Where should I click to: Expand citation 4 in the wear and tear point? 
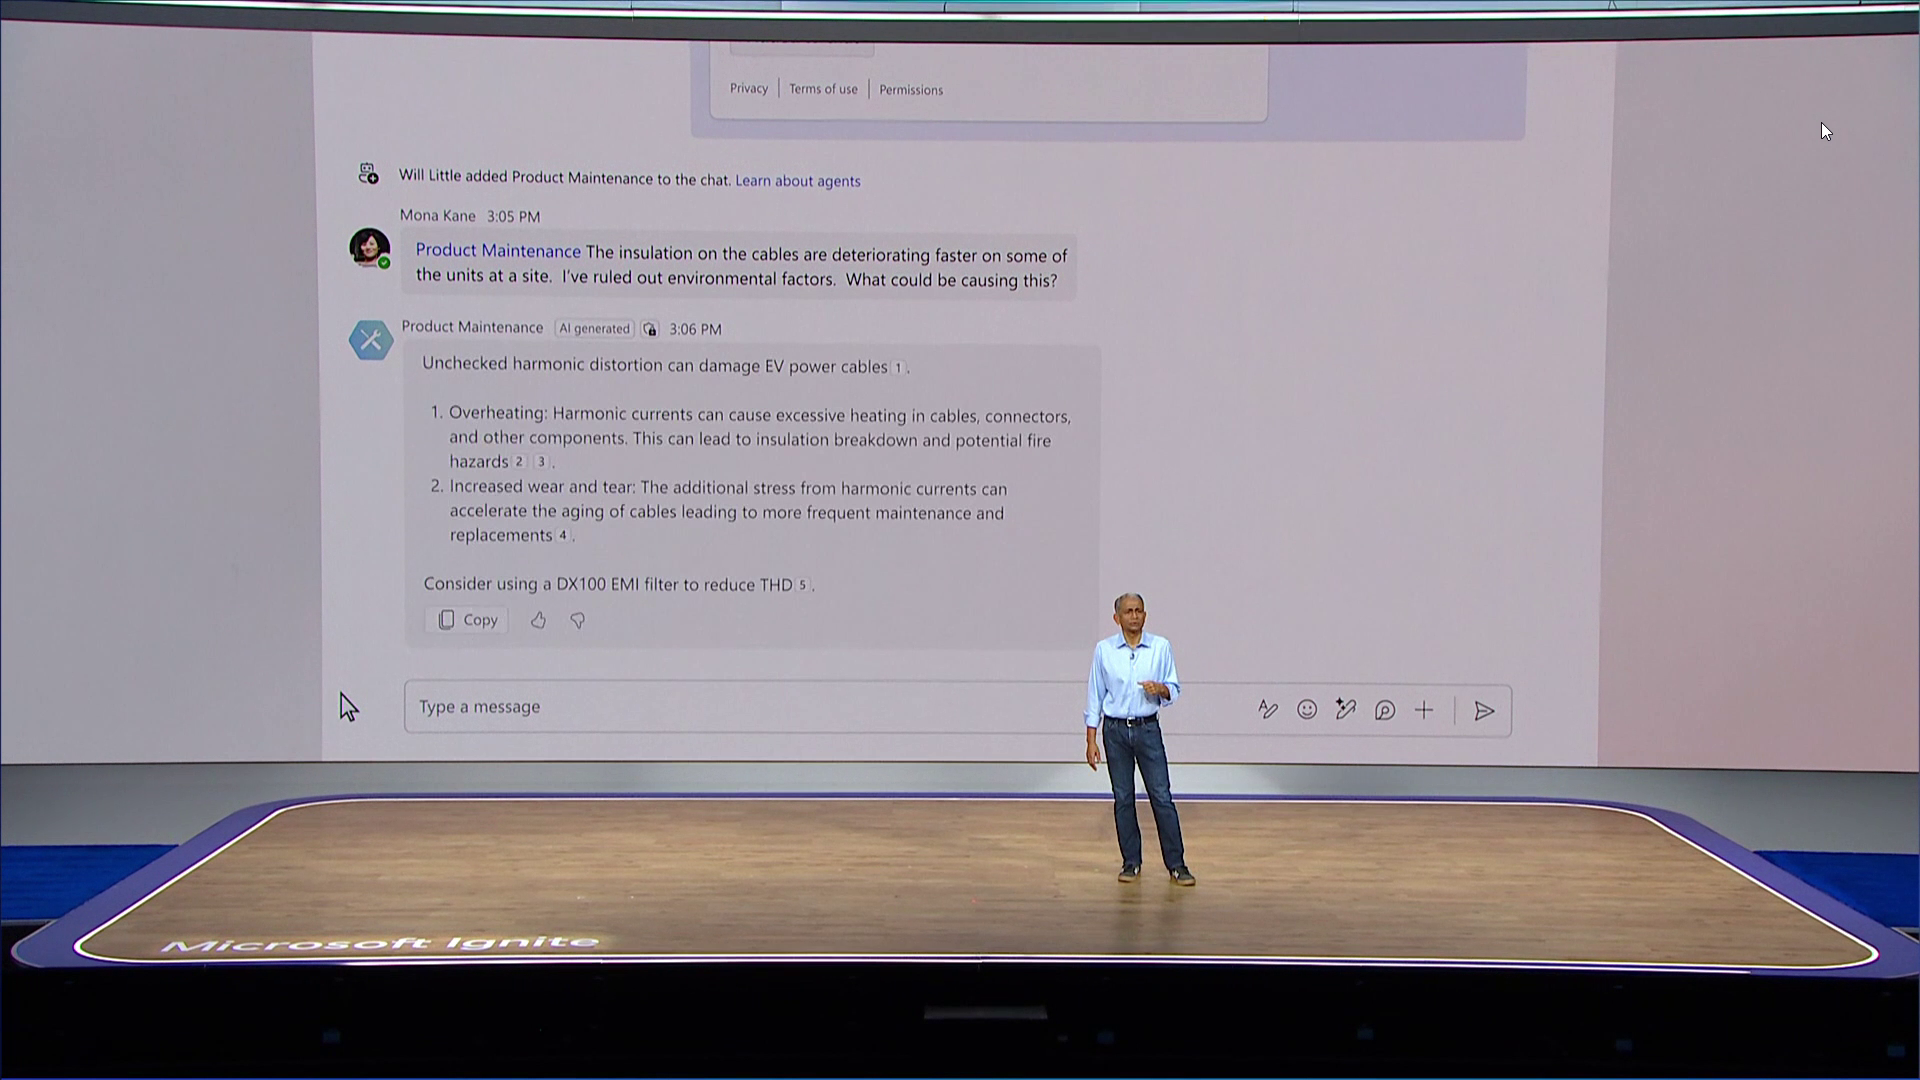(562, 536)
